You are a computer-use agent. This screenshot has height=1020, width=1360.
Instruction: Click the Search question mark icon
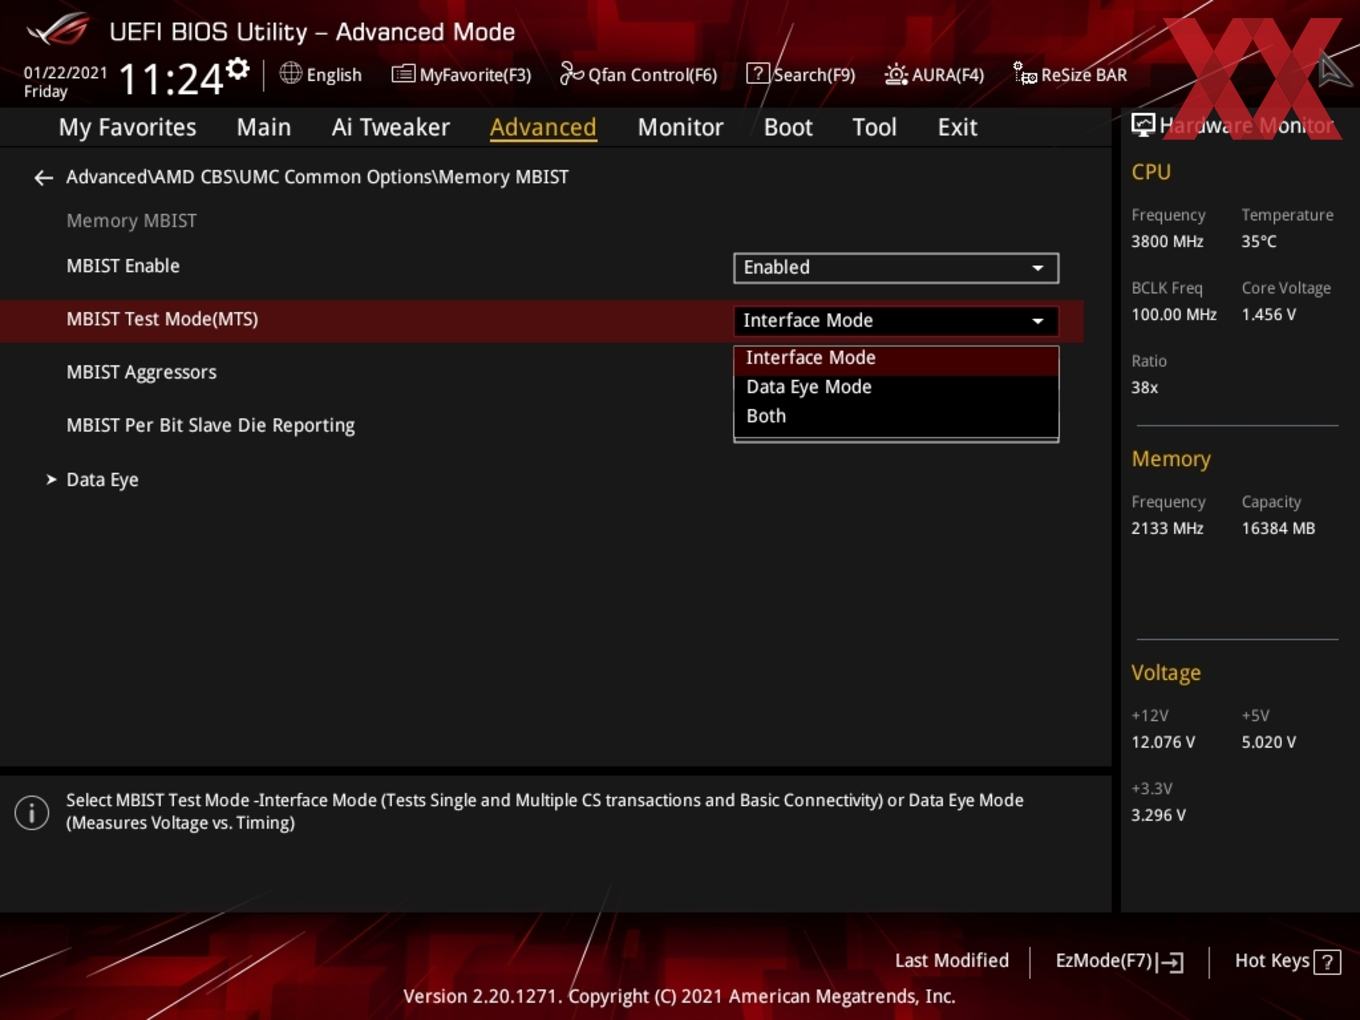coord(758,74)
